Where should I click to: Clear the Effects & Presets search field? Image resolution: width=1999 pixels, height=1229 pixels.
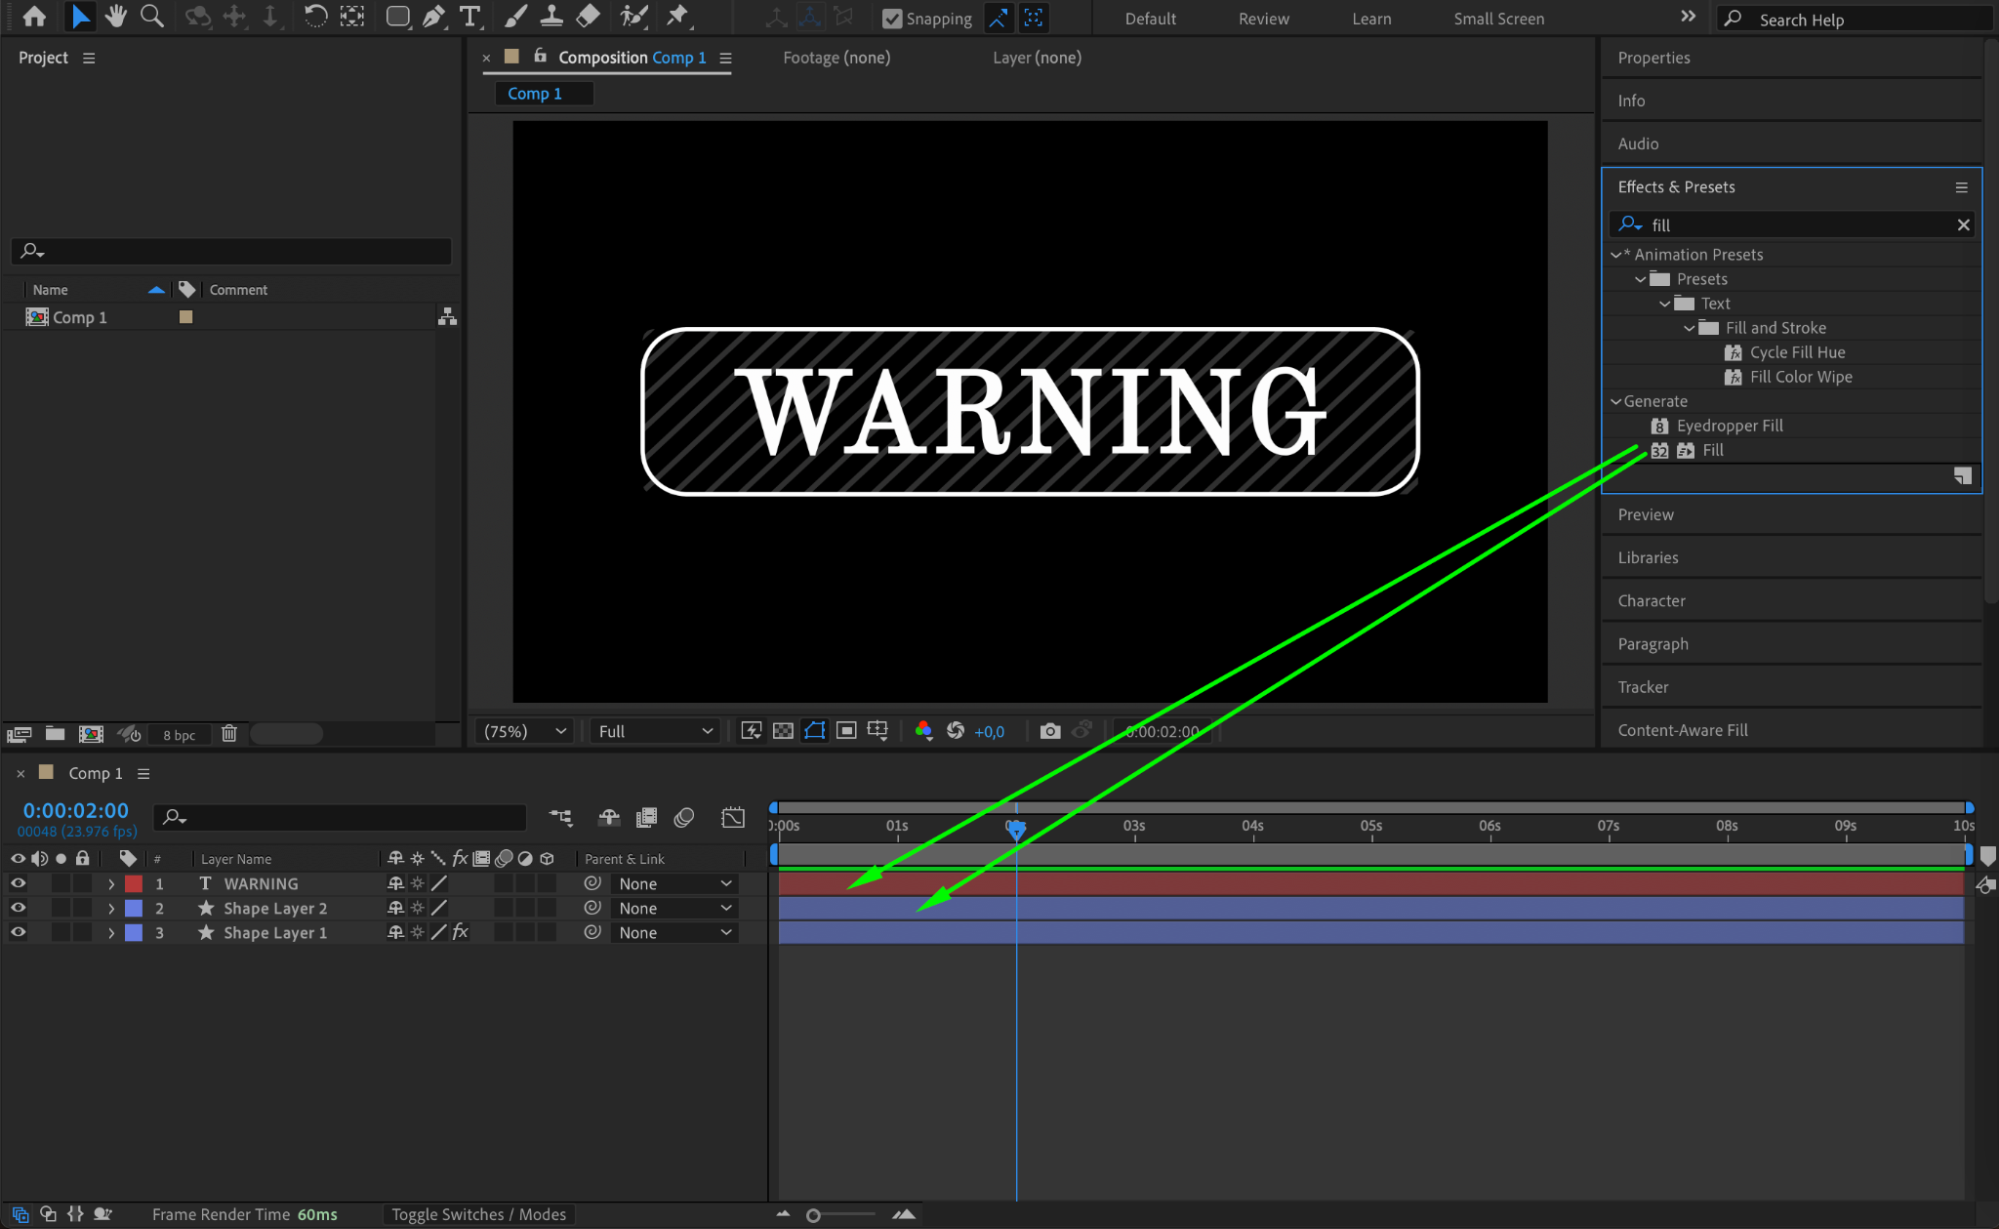coord(1963,225)
